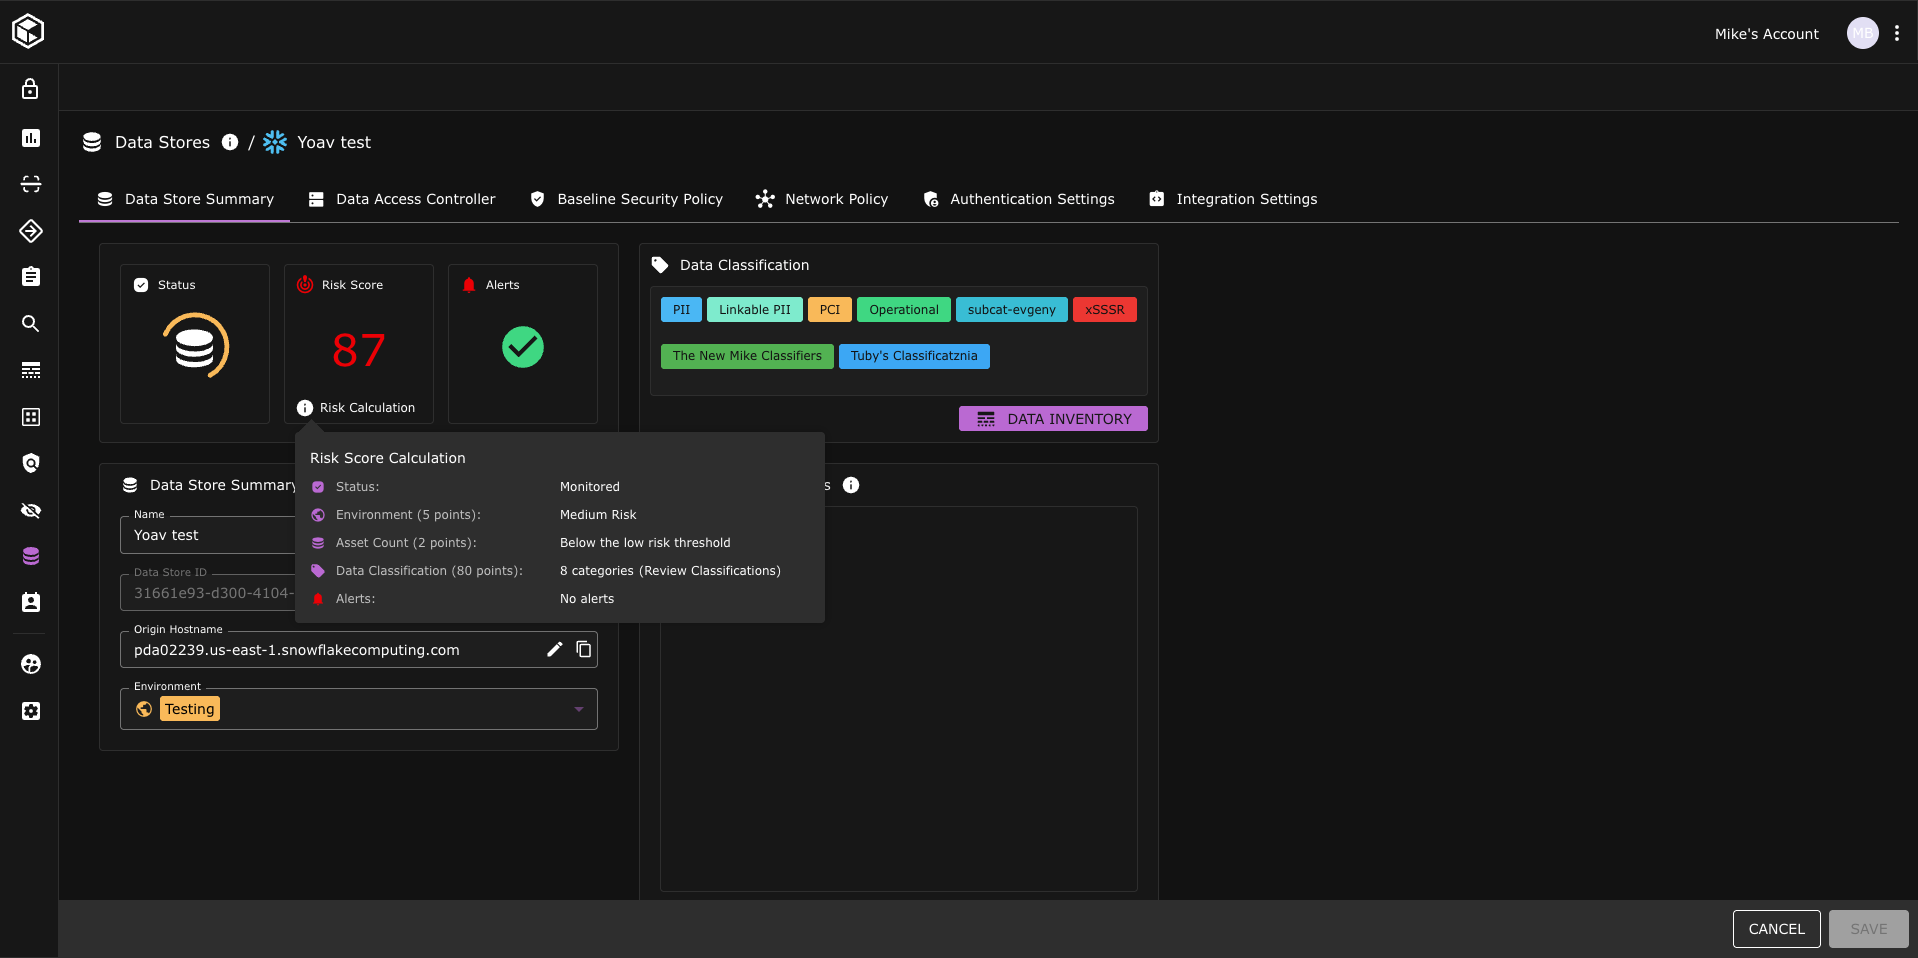Screen dimensions: 1918x958
Task: Edit the Origin Hostname with the pencil icon
Action: click(555, 650)
